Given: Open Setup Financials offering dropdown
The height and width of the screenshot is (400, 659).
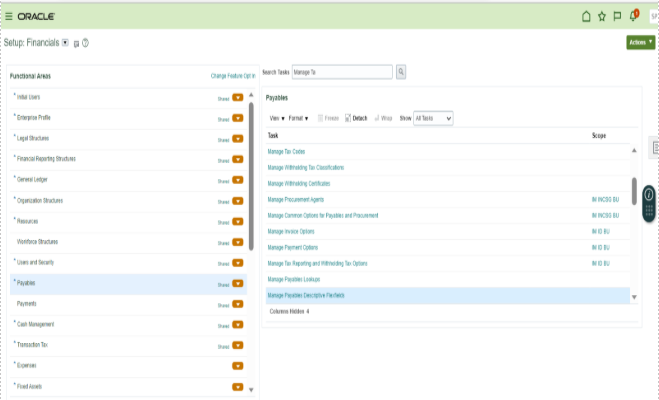Looking at the screenshot, I should 65,42.
